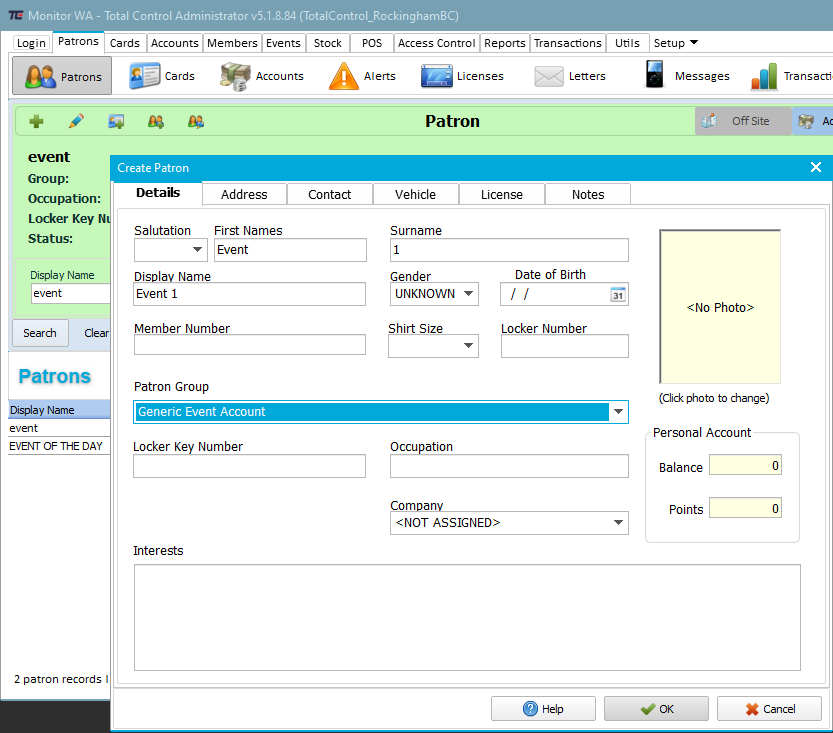This screenshot has height=733, width=833.
Task: Expand the Salutation dropdown
Action: click(x=197, y=250)
